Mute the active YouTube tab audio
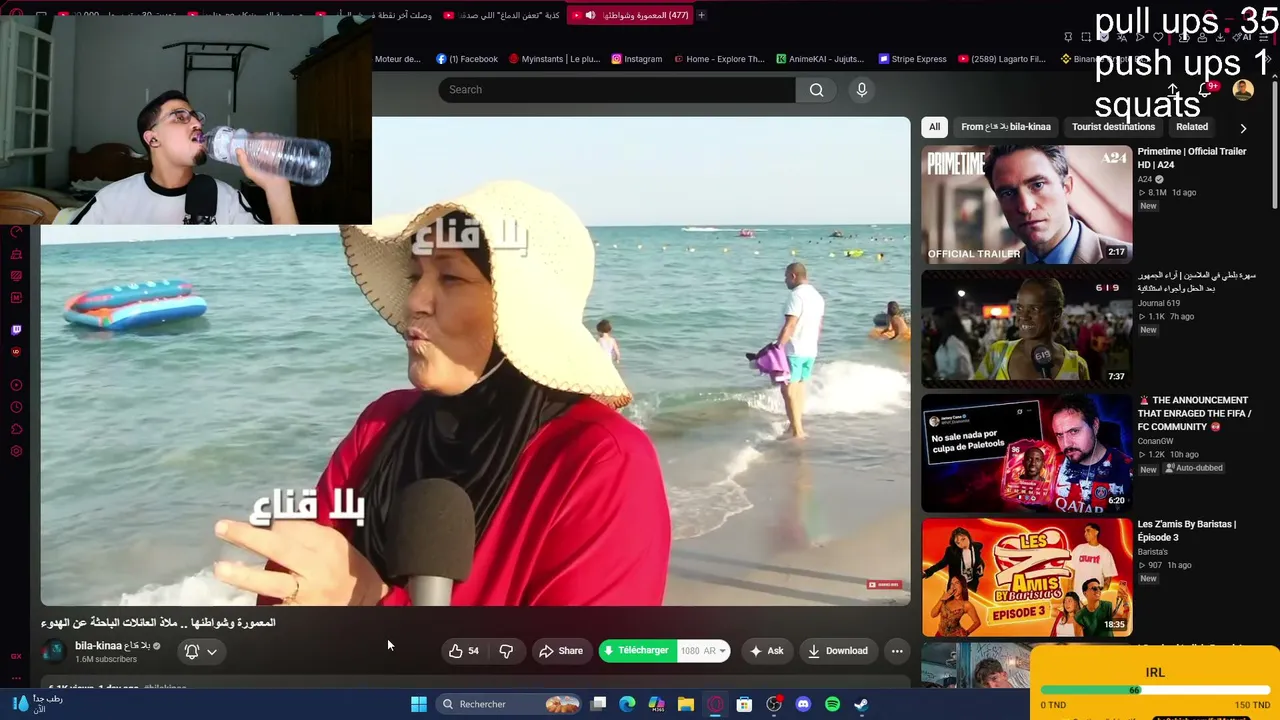The image size is (1280, 720). [x=590, y=15]
